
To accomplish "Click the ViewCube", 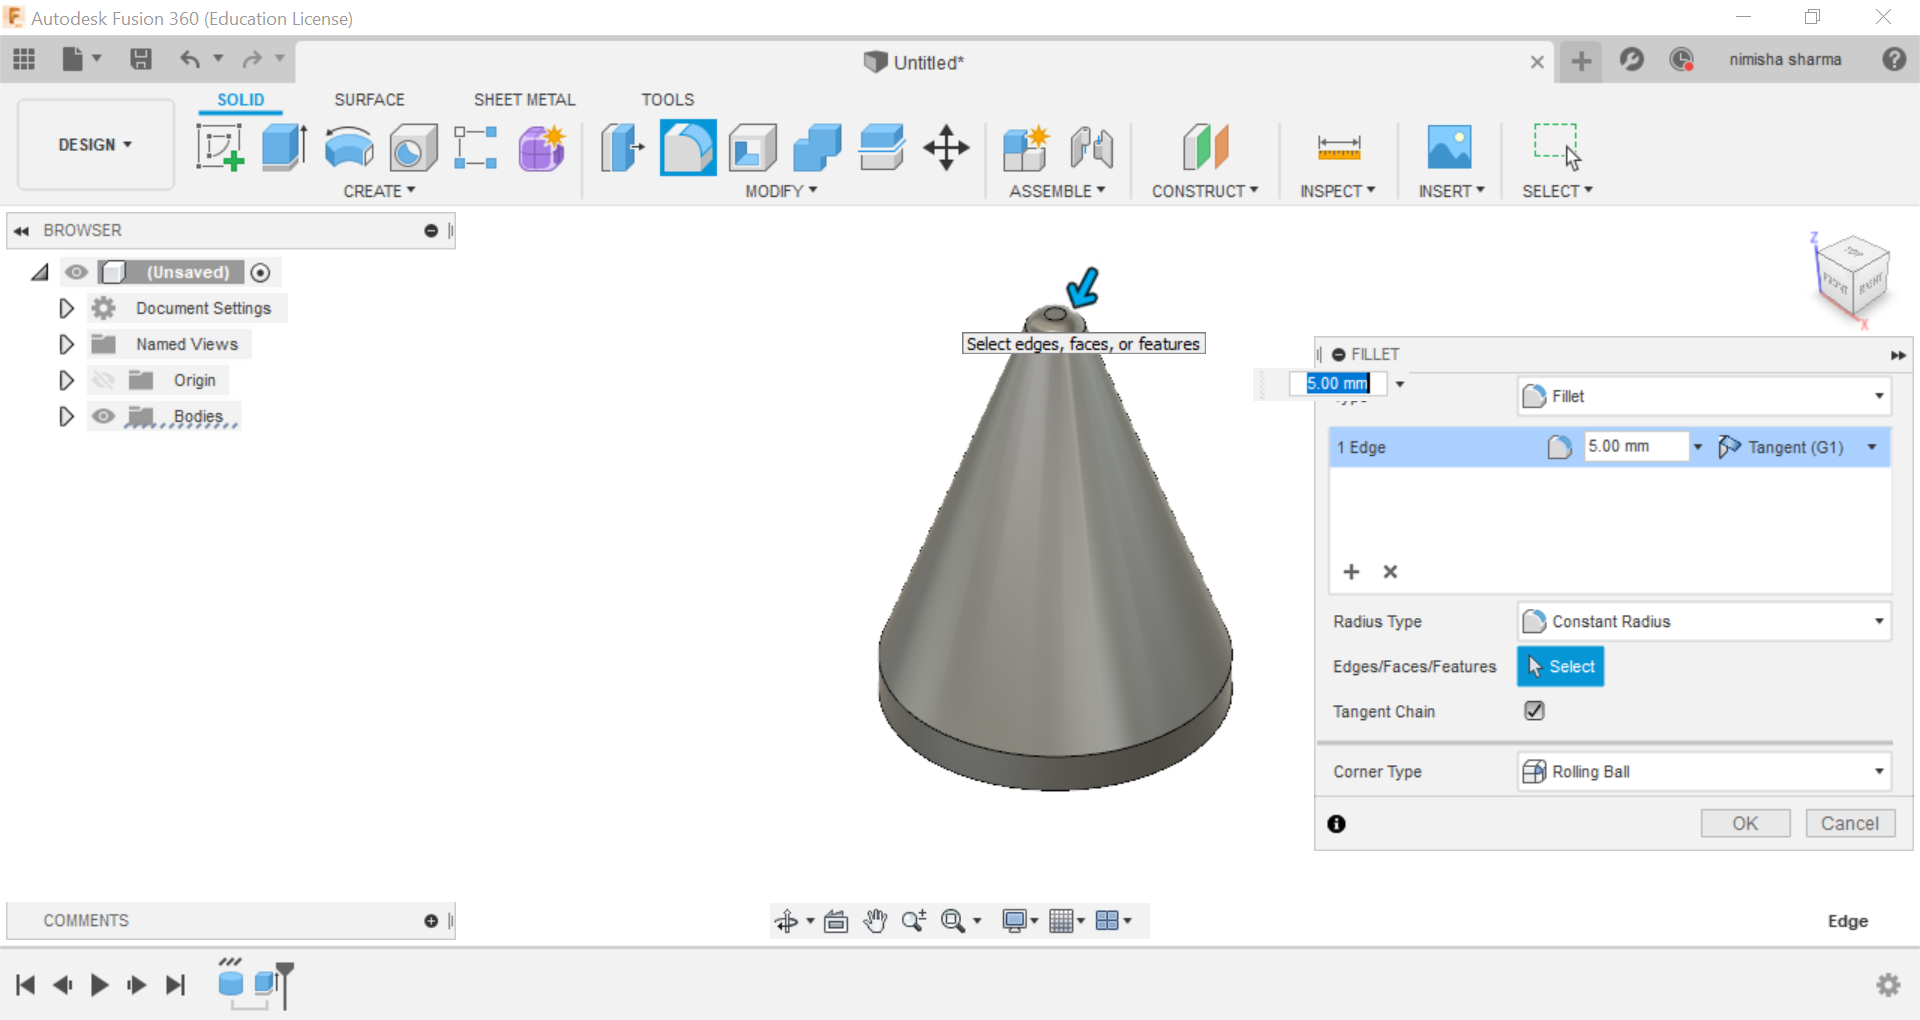I will (1851, 278).
